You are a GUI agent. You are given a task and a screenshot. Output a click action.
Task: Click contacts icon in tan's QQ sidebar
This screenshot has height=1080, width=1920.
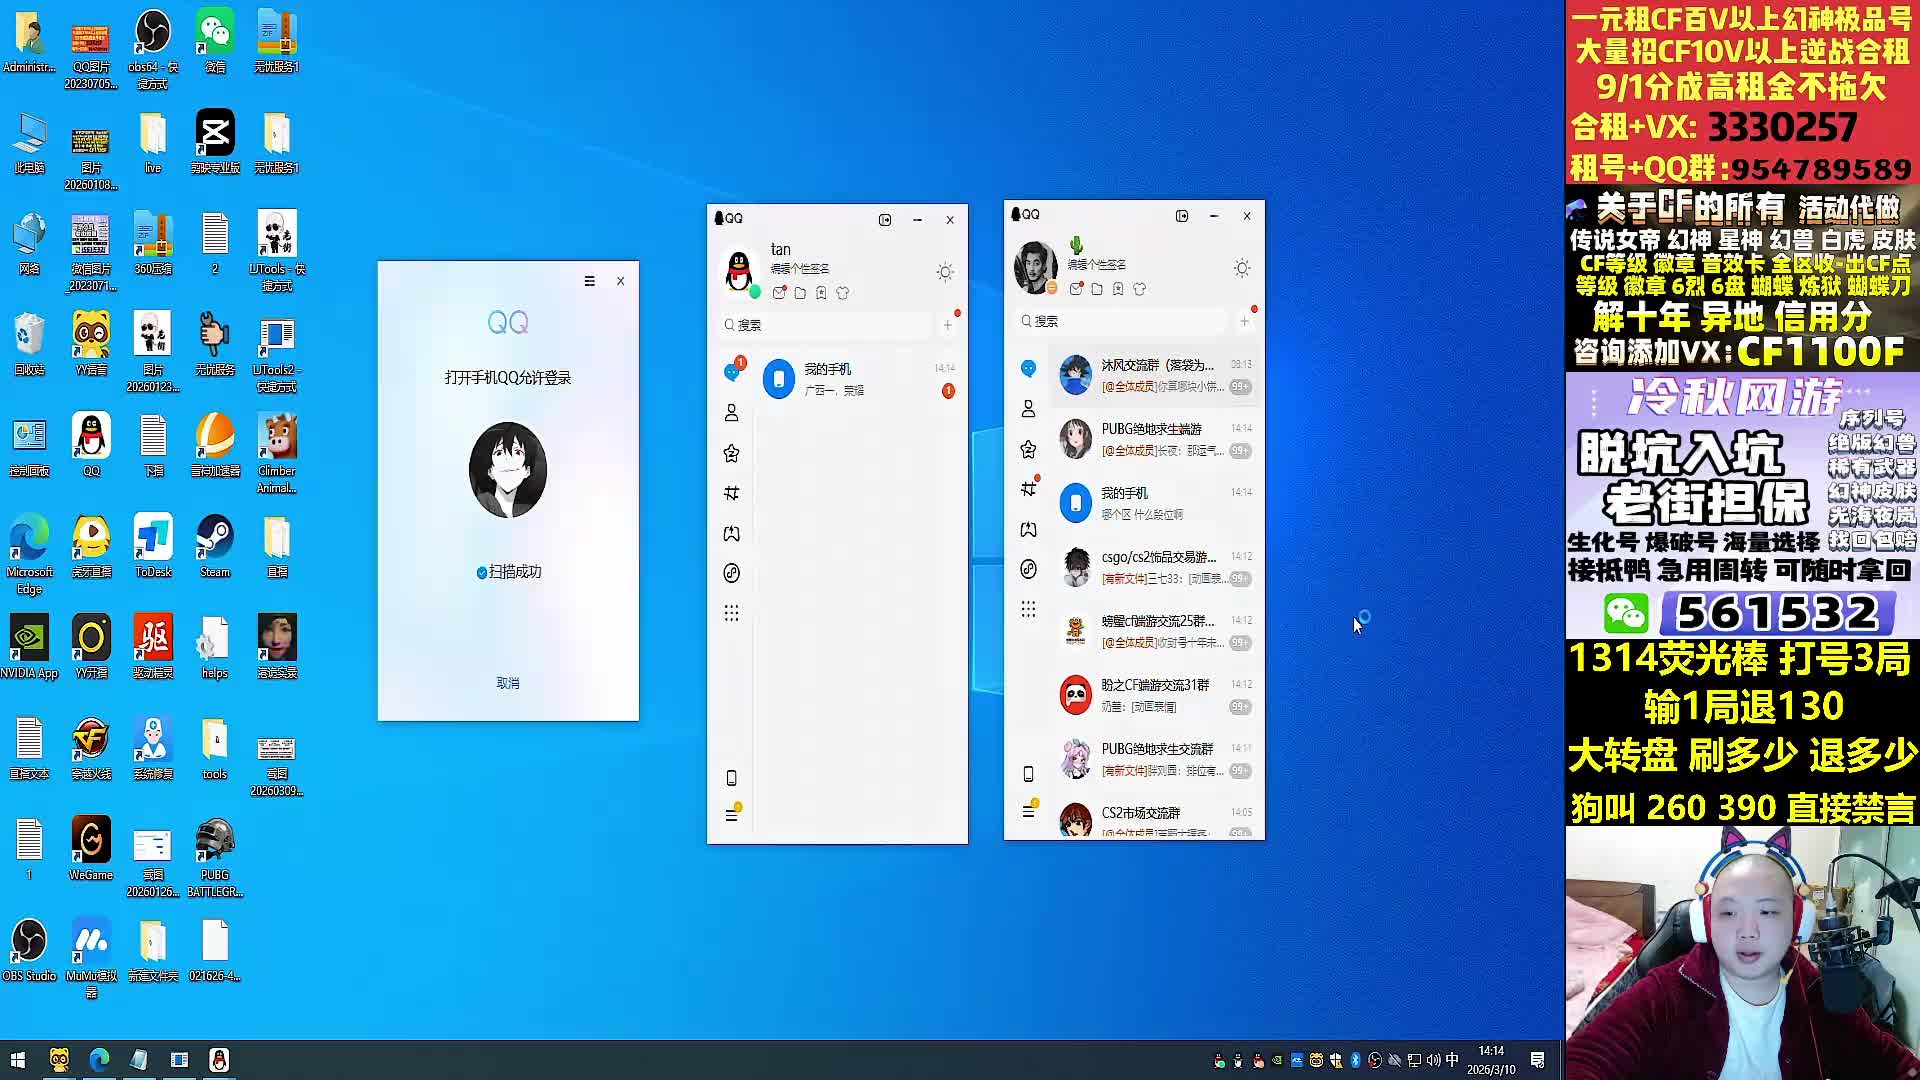(731, 413)
